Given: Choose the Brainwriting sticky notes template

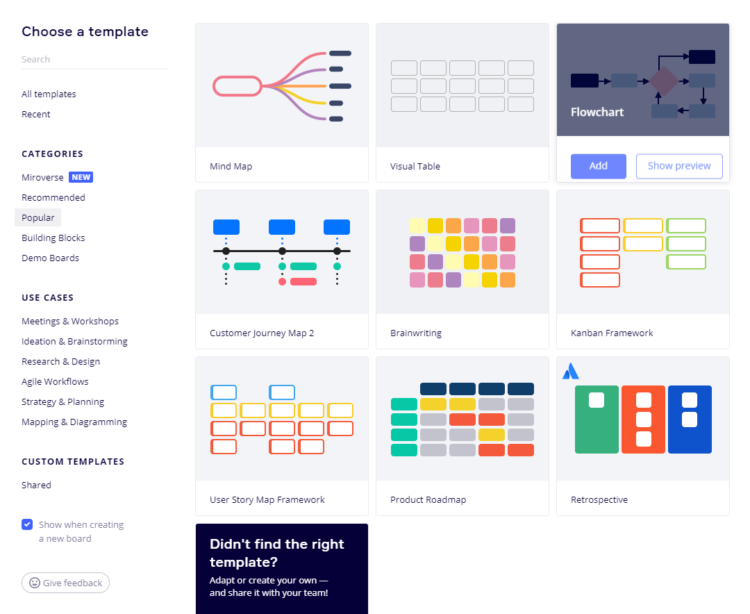Looking at the screenshot, I should (x=462, y=253).
